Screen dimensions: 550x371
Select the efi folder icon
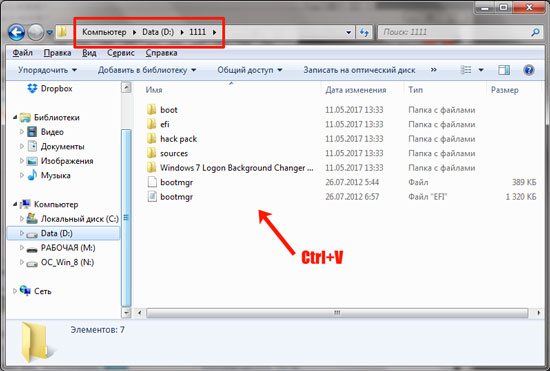152,124
